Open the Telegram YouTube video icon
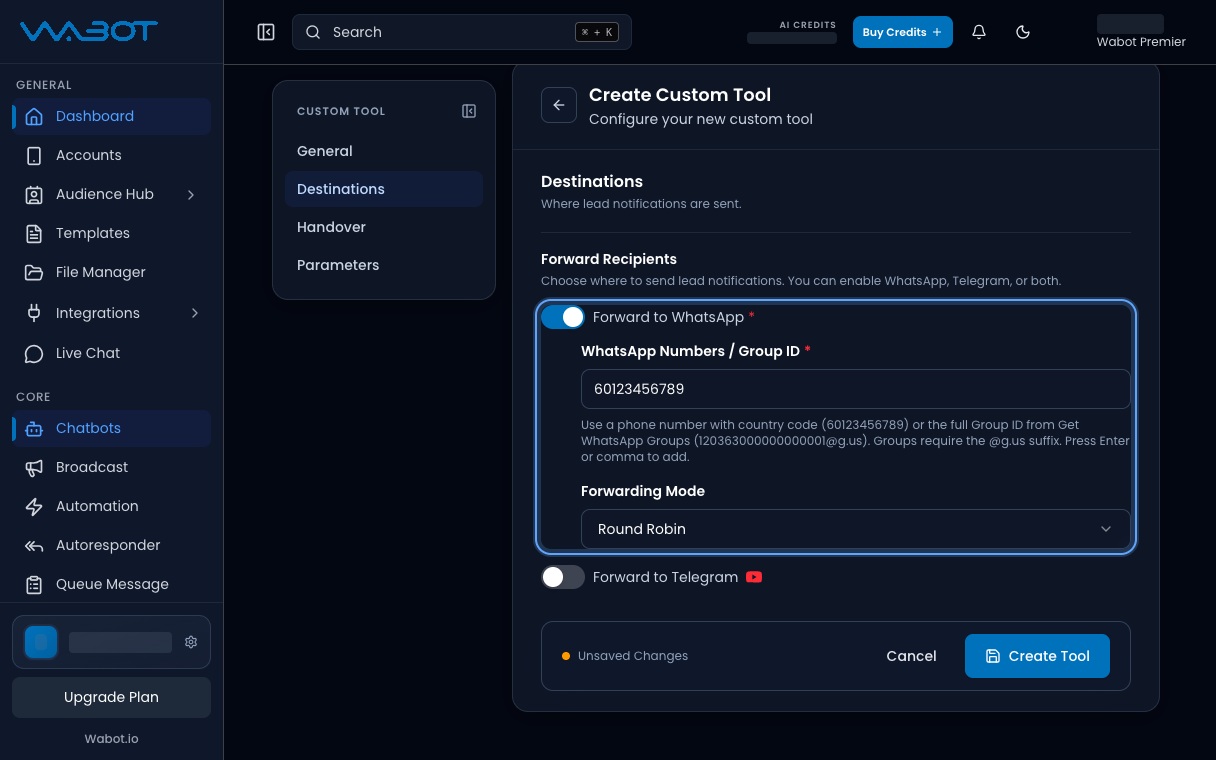This screenshot has width=1216, height=760. tap(754, 577)
